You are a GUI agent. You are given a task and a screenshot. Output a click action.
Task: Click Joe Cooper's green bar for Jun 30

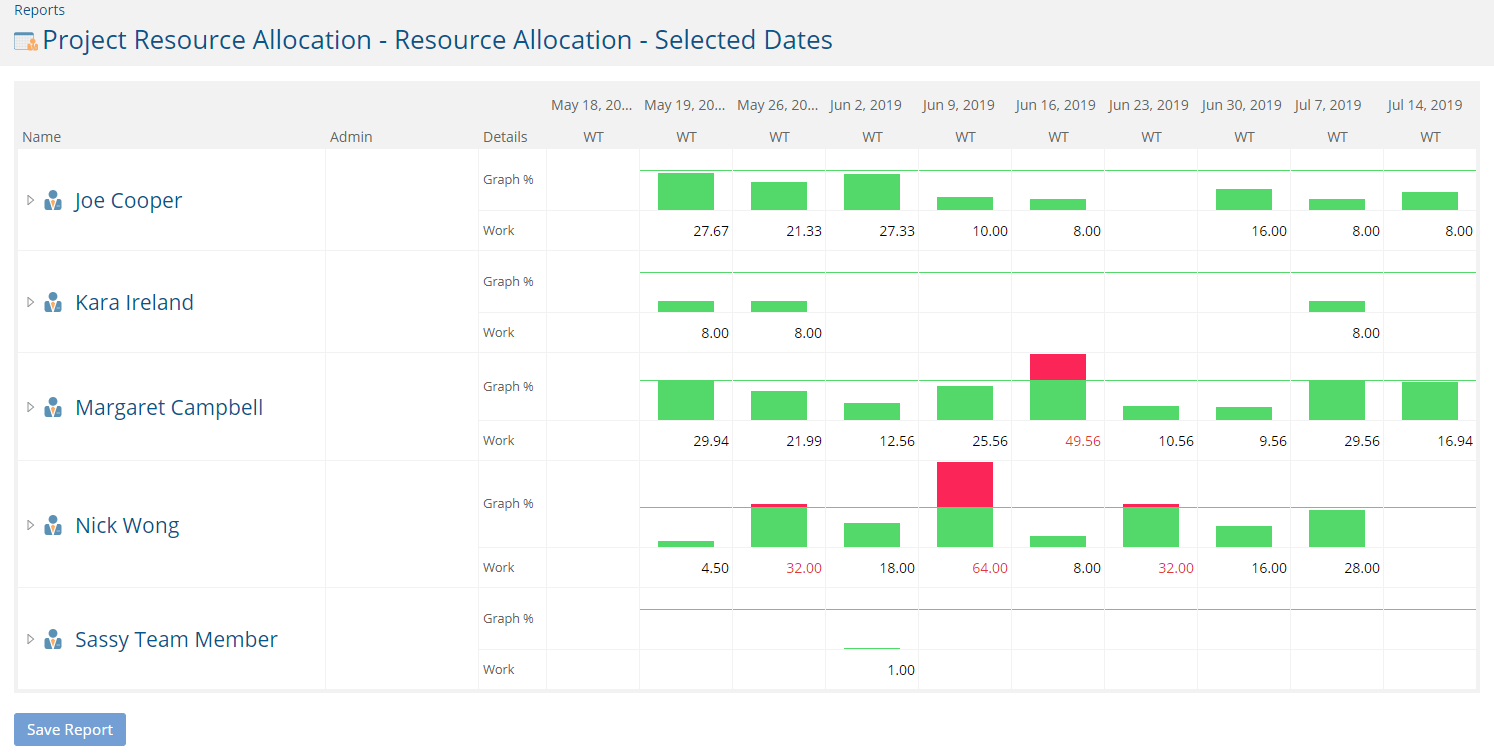click(1244, 199)
